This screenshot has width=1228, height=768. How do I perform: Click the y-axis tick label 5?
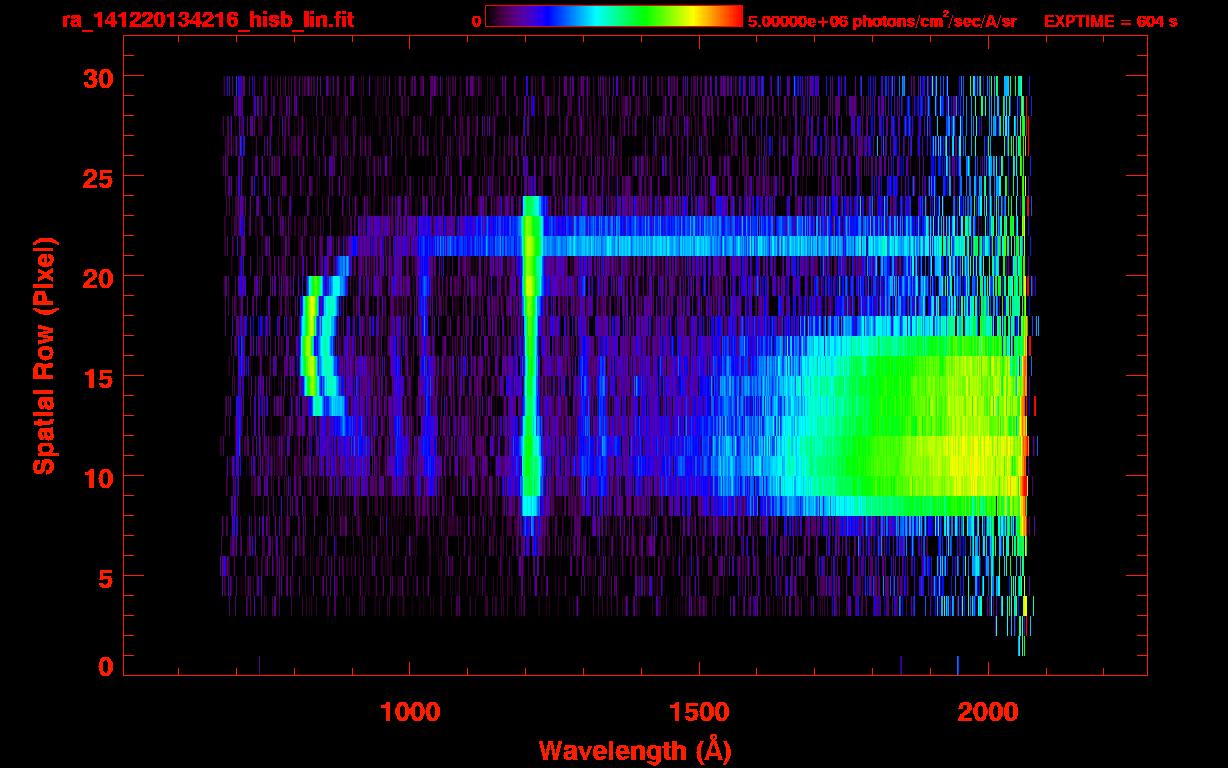click(x=104, y=577)
